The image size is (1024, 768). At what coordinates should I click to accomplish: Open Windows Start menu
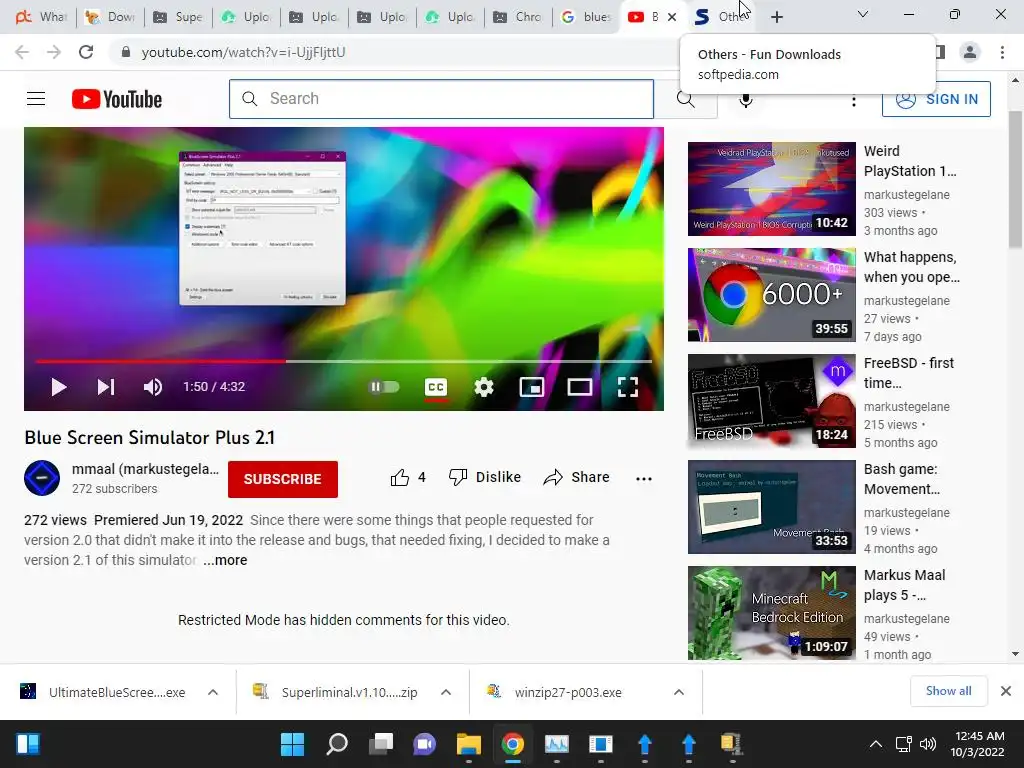point(293,744)
